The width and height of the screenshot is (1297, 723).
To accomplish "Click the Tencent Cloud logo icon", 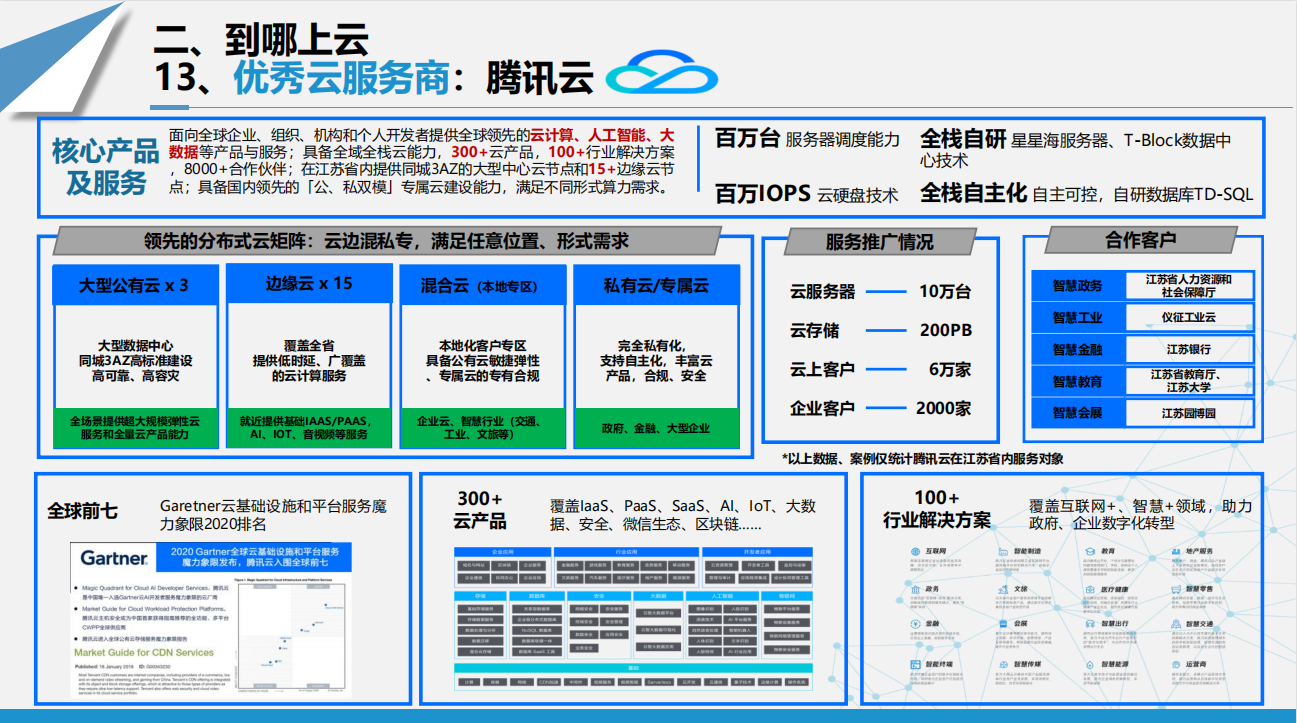I will click(663, 76).
